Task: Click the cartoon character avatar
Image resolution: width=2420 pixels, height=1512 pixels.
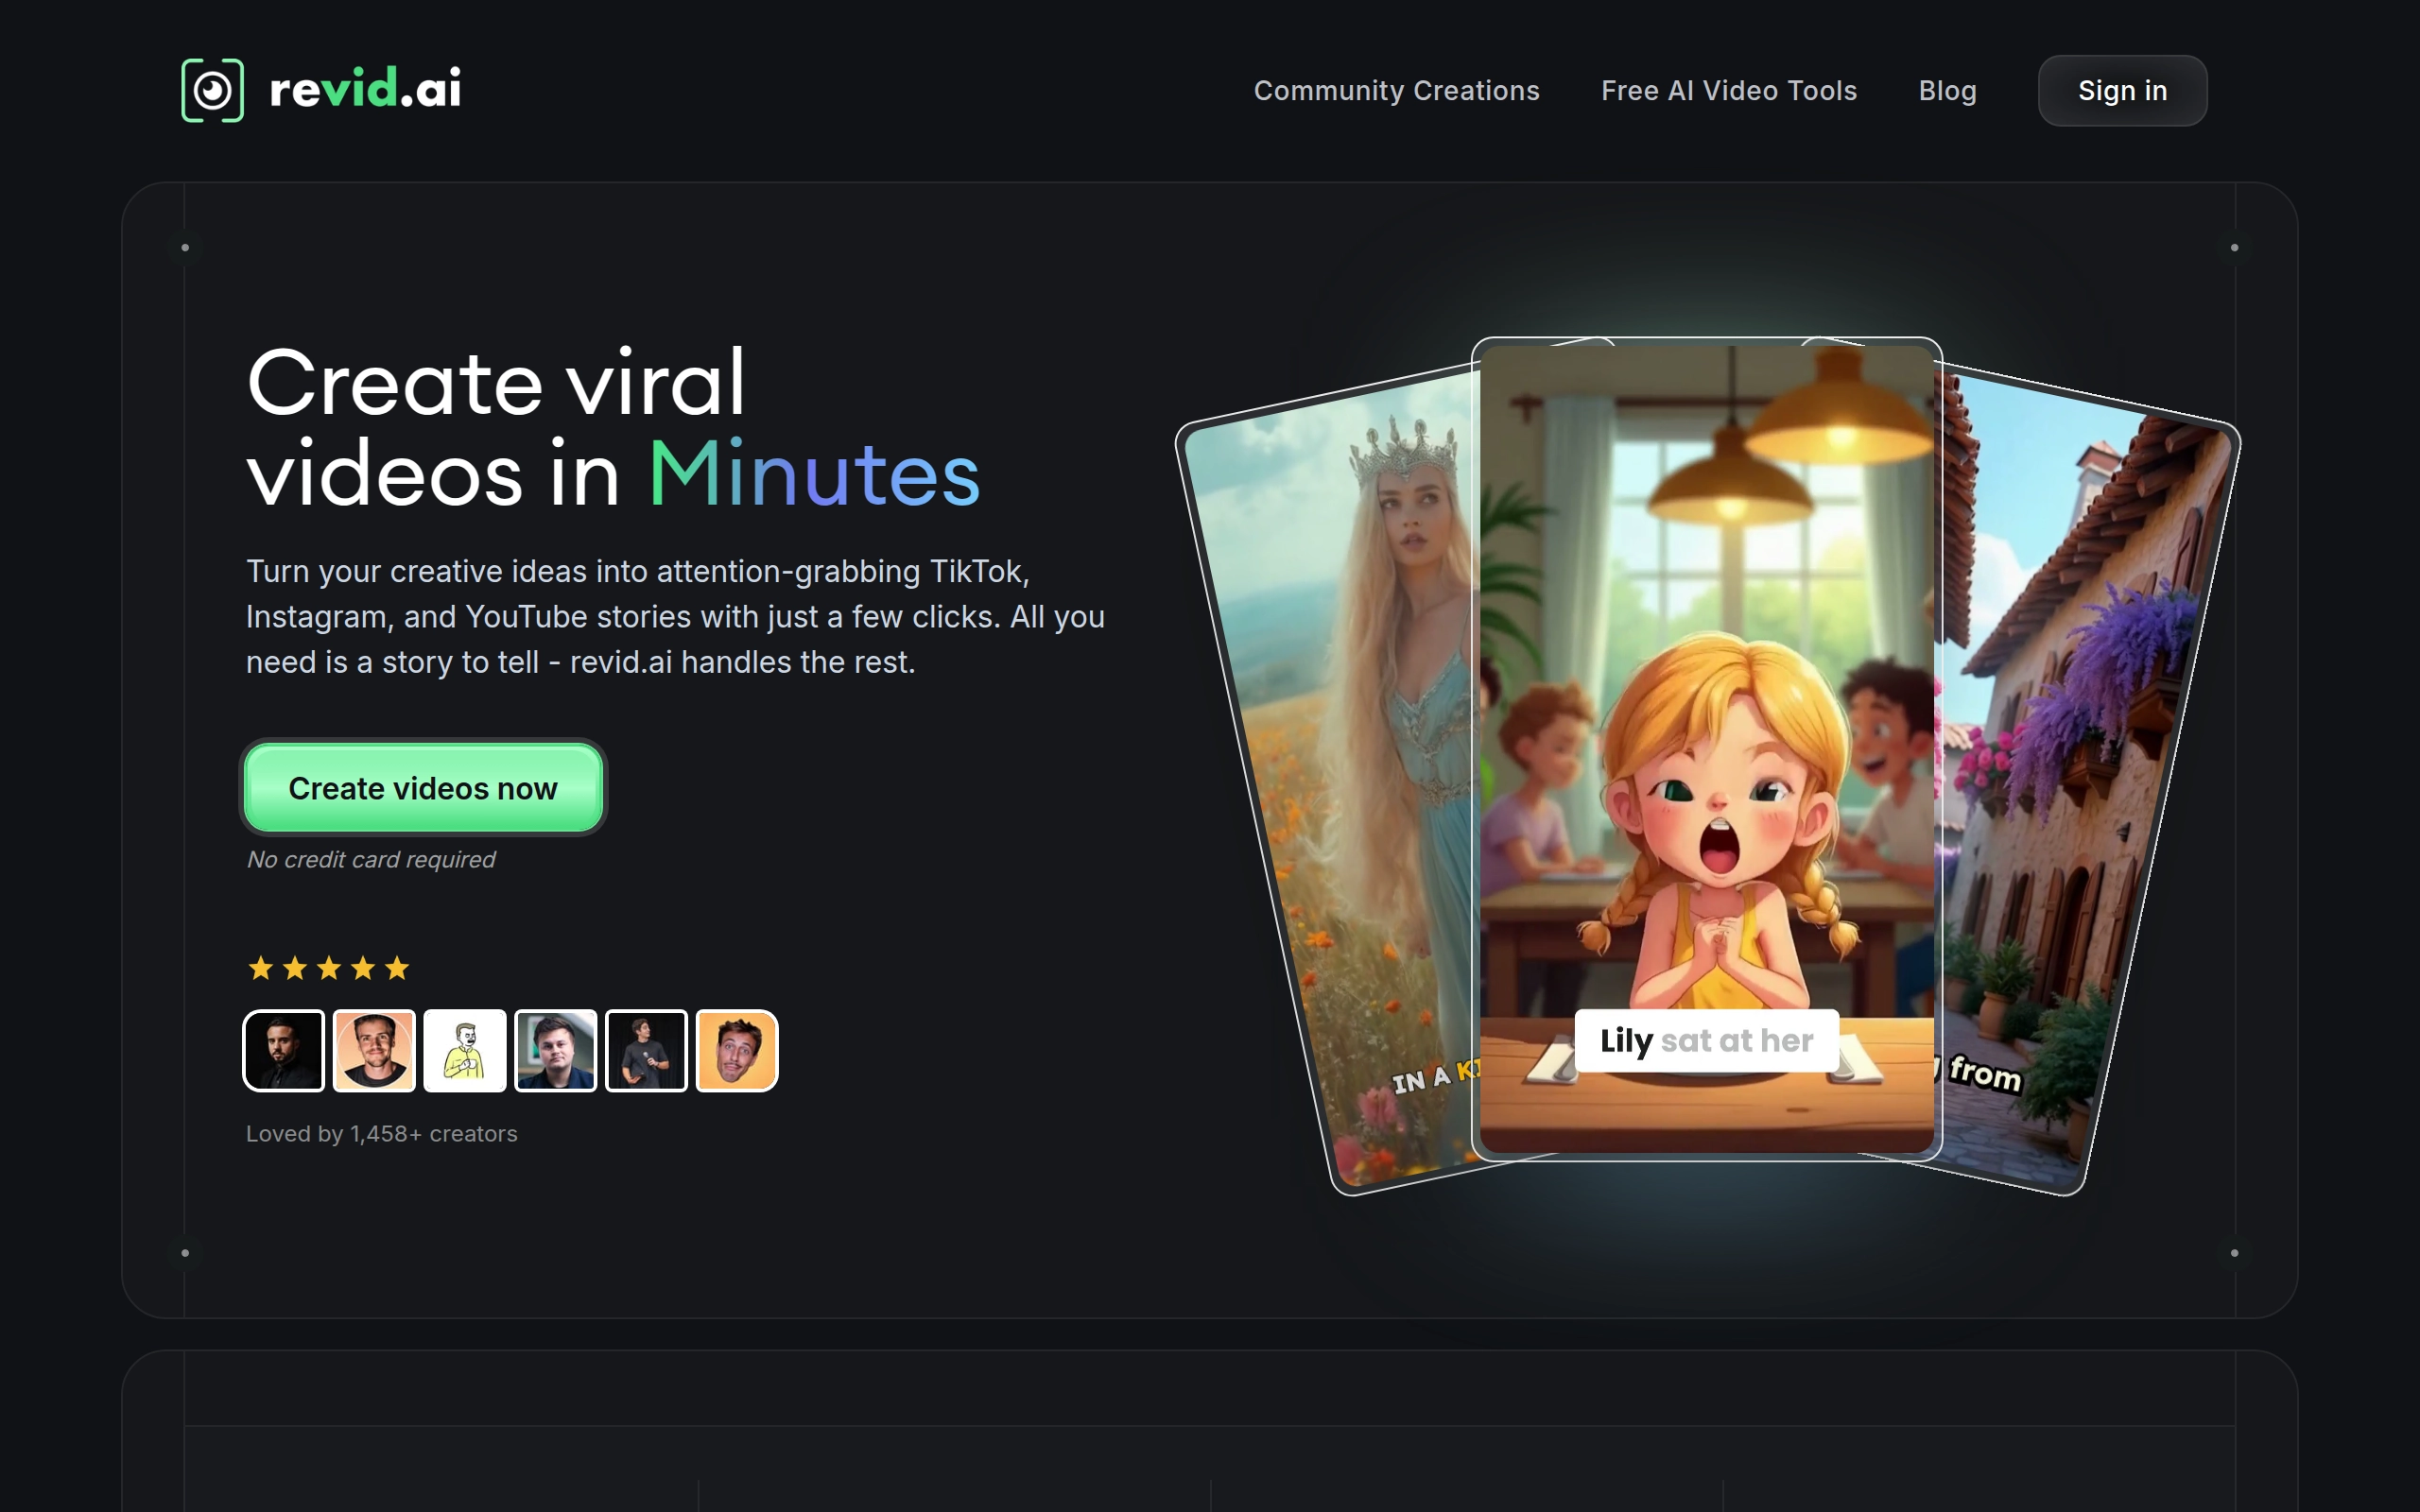Action: (x=465, y=1050)
